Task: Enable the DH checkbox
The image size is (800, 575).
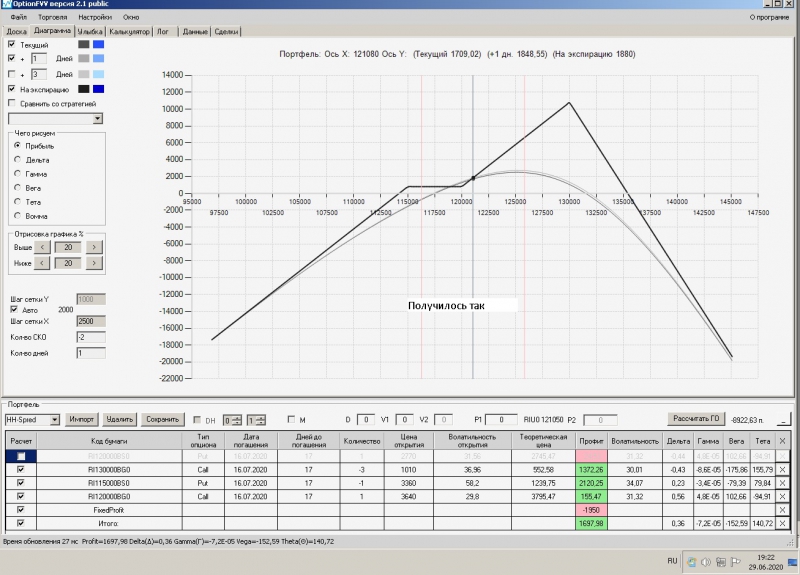Action: [197, 419]
